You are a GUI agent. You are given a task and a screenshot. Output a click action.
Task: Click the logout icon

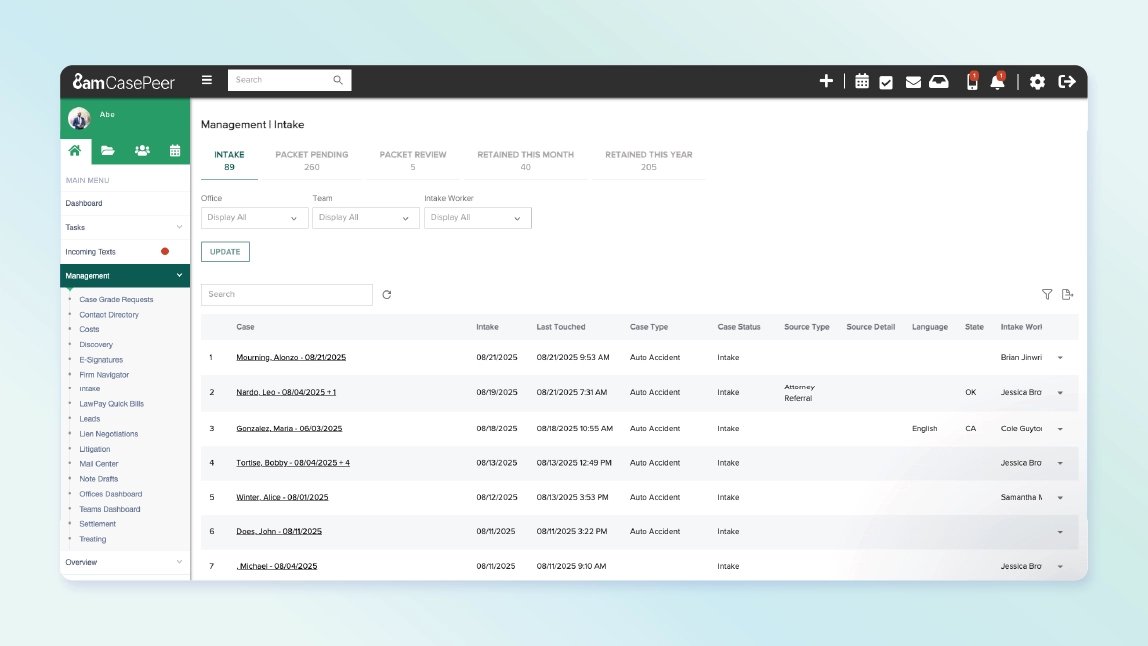(x=1067, y=81)
